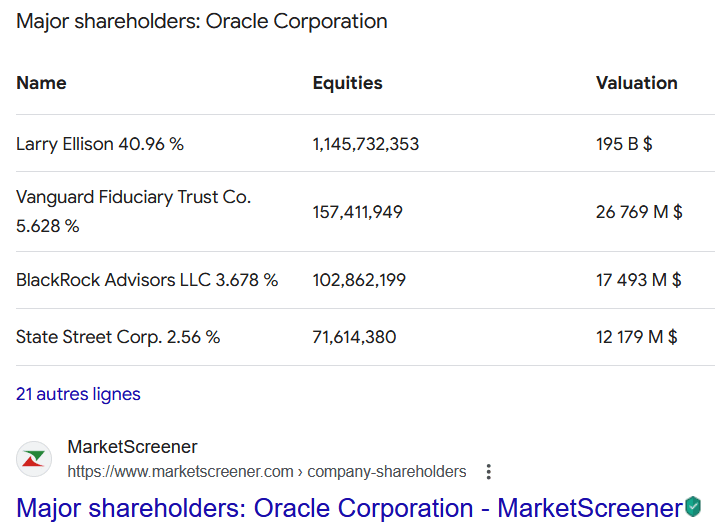Click the MarketScreener favicon logo

coord(34,459)
